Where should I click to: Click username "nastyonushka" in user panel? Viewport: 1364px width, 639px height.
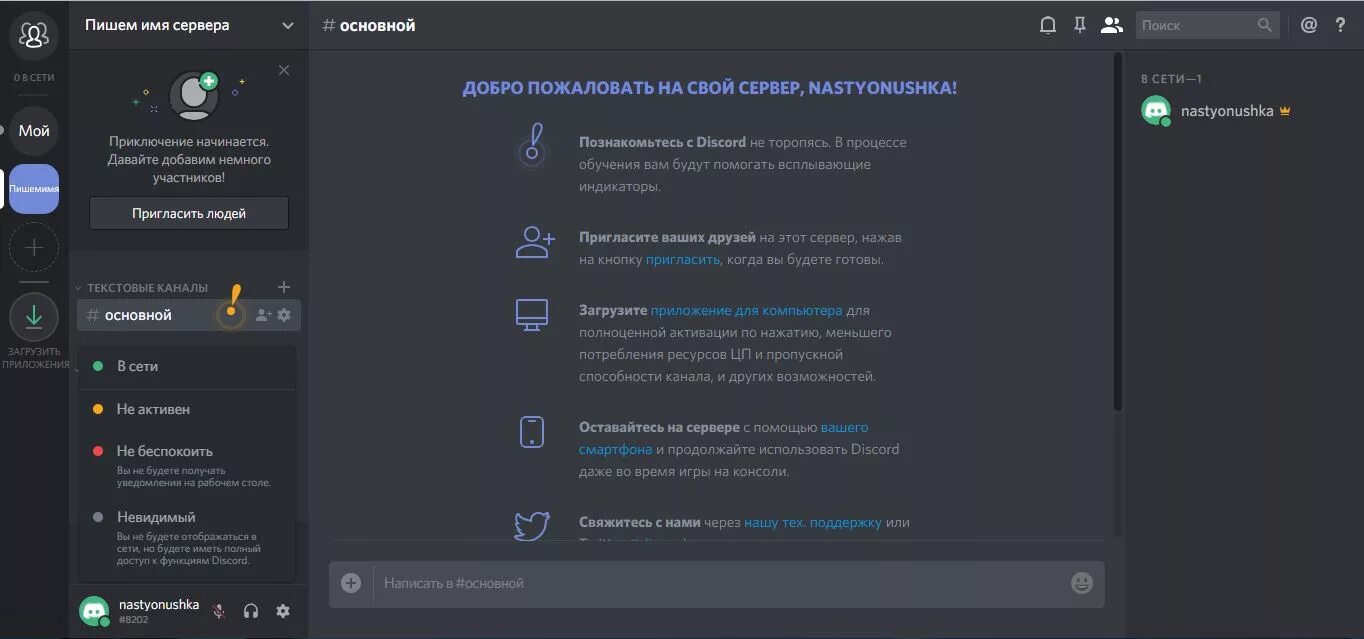pyautogui.click(x=159, y=604)
